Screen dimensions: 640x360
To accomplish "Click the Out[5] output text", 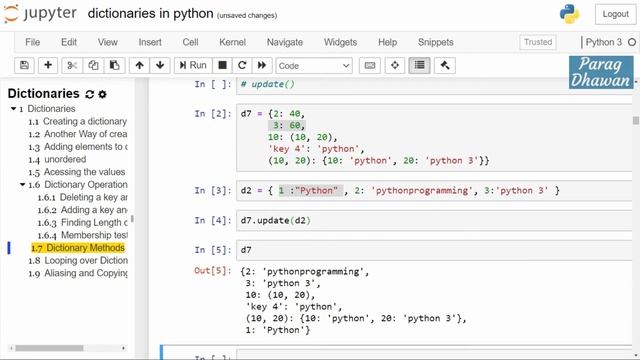I will (353, 301).
